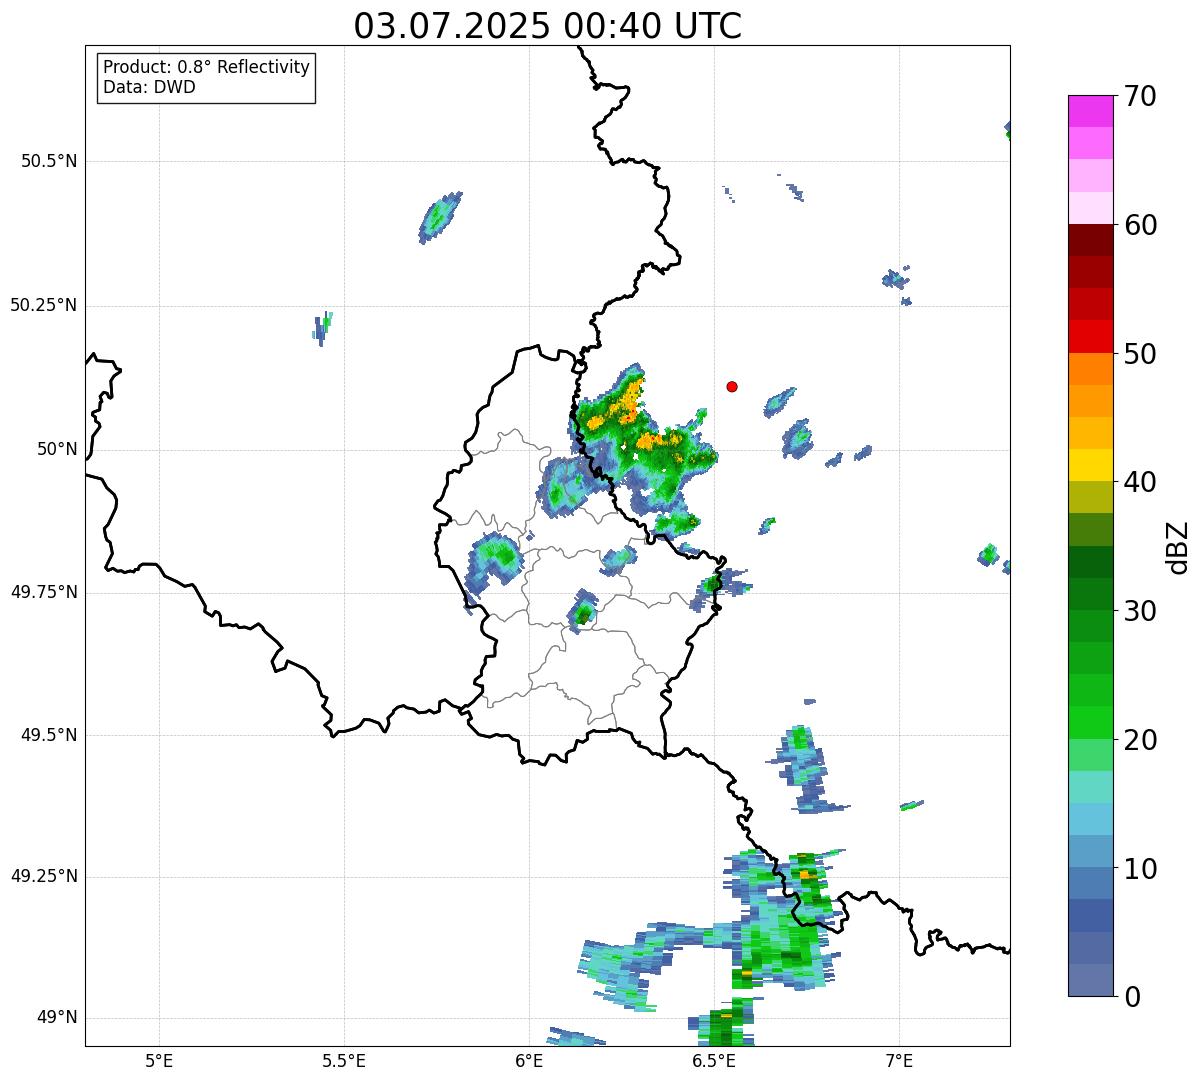Pick the olive swatch just below 40

(x=1091, y=497)
